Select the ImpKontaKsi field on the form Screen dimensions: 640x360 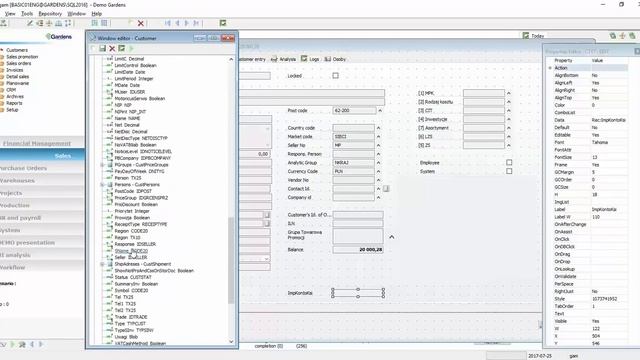(358, 293)
